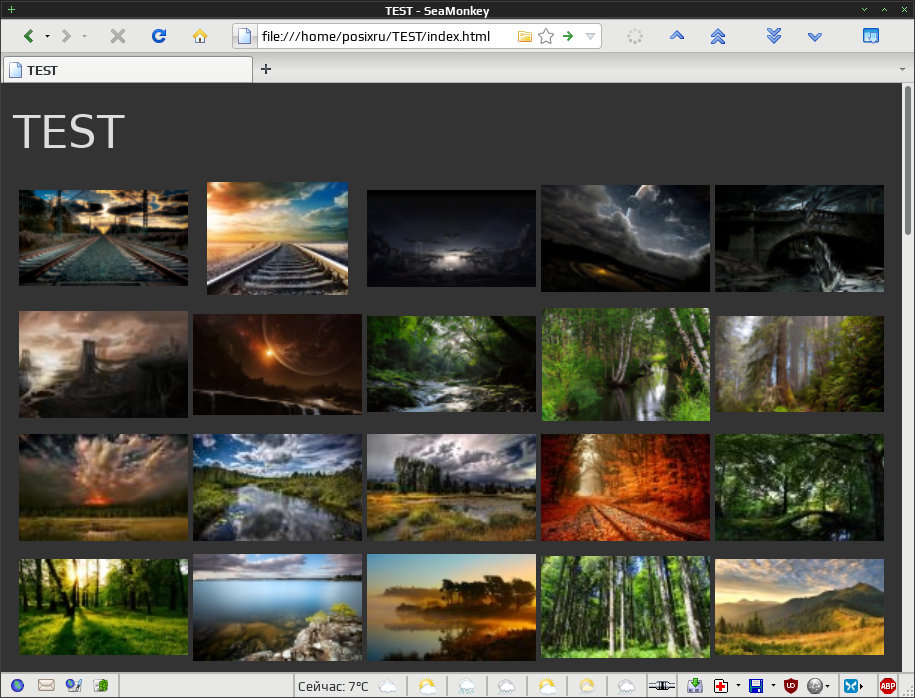The image size is (915, 698).
Task: Reload the page with the blue refresh icon
Action: (159, 36)
